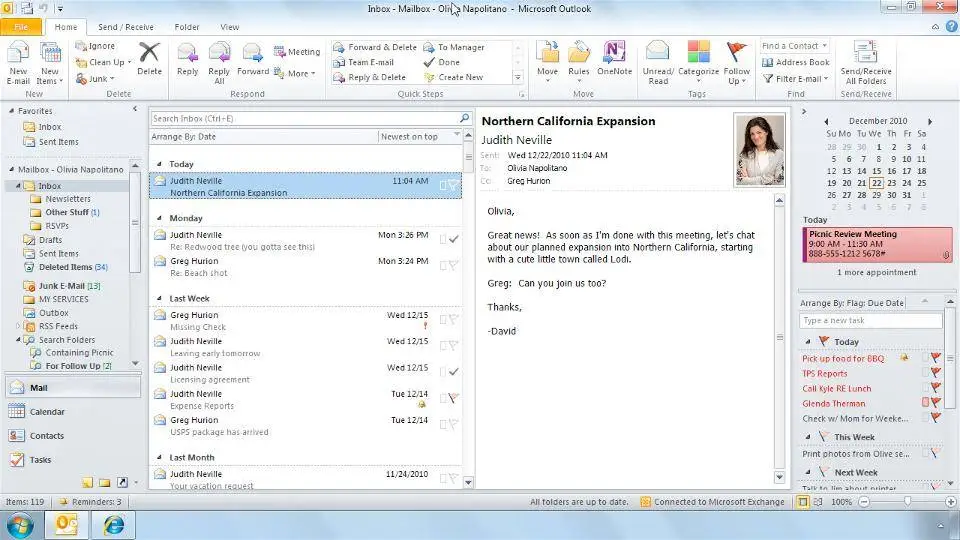Open the Junk dropdown

96,79
